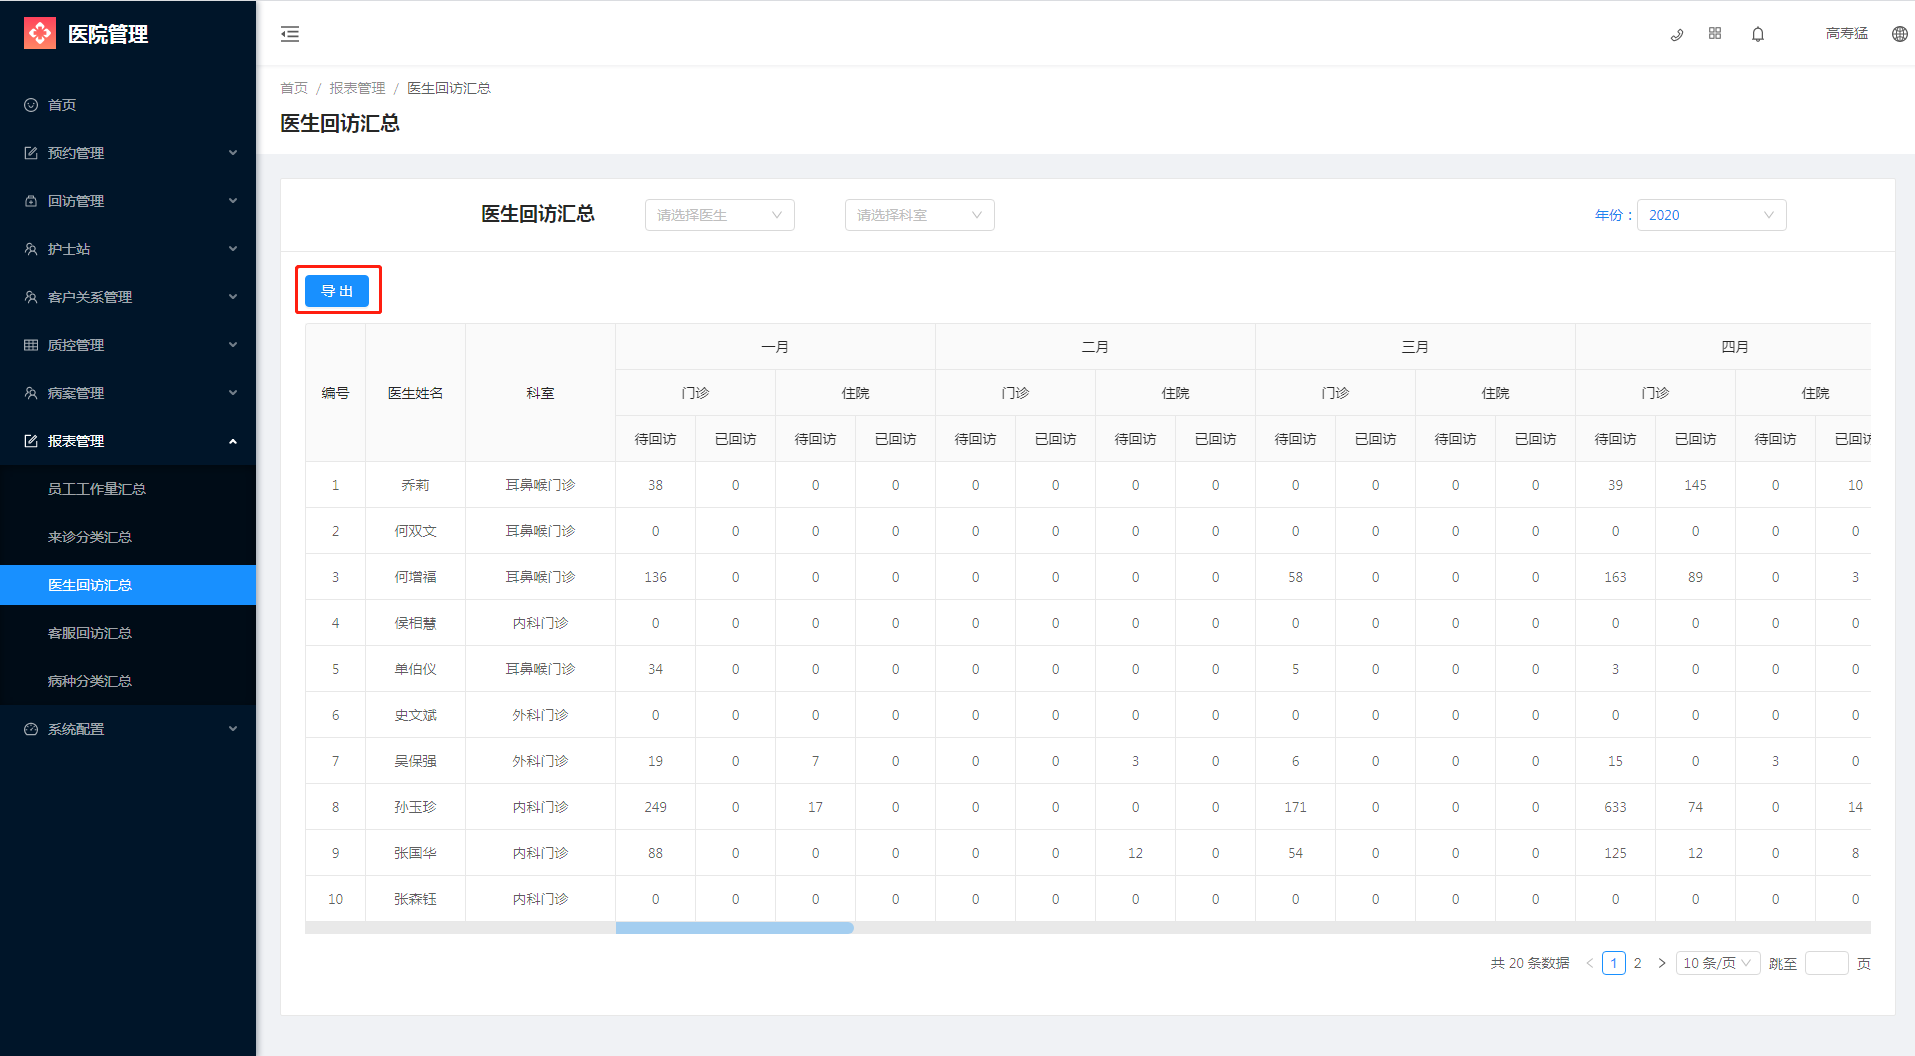Collapse the 报表管理 menu chevron
The image size is (1915, 1056).
[233, 441]
